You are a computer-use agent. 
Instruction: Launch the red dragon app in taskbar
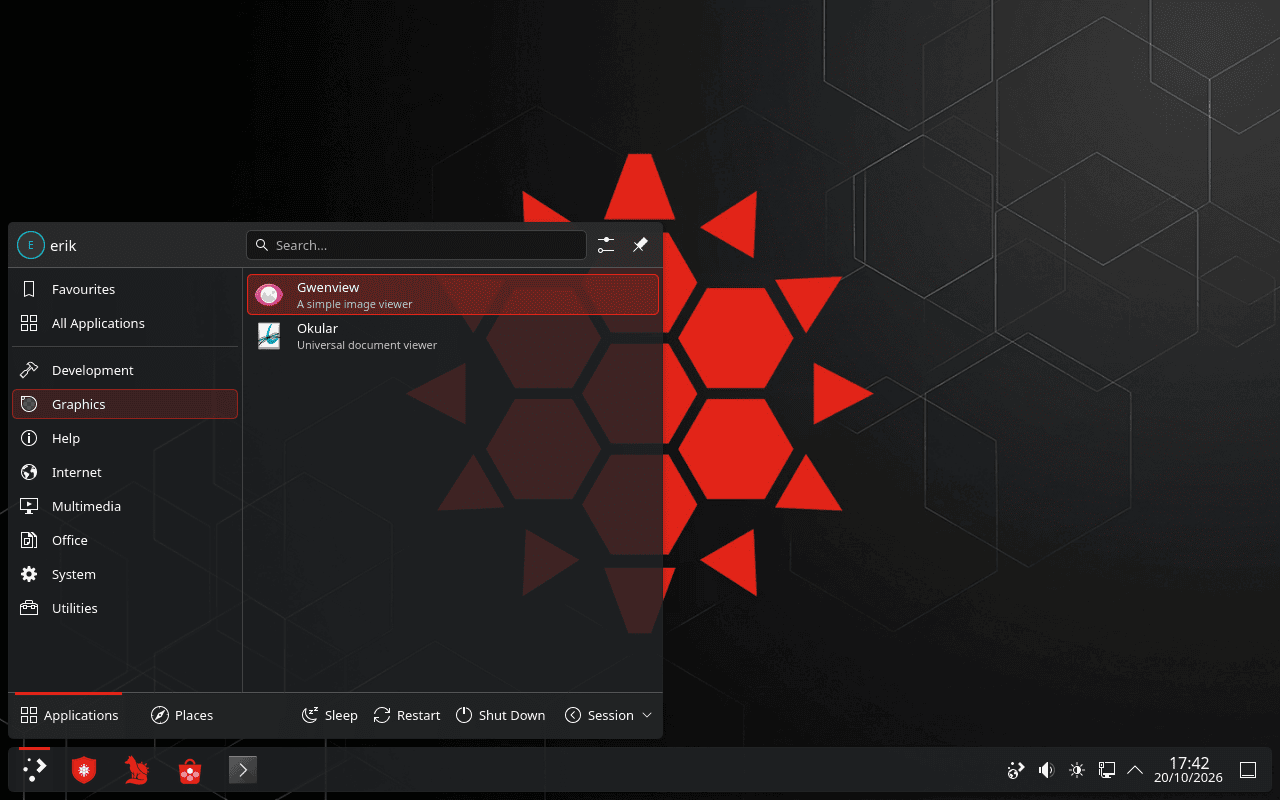tap(137, 769)
